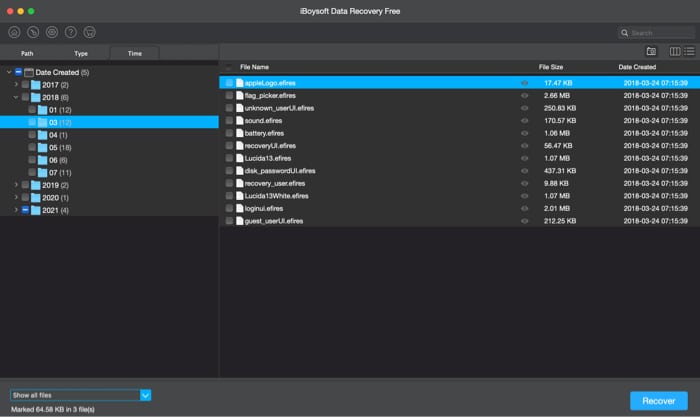Check the box for loginui.efires
This screenshot has height=417, width=700.
coord(229,208)
